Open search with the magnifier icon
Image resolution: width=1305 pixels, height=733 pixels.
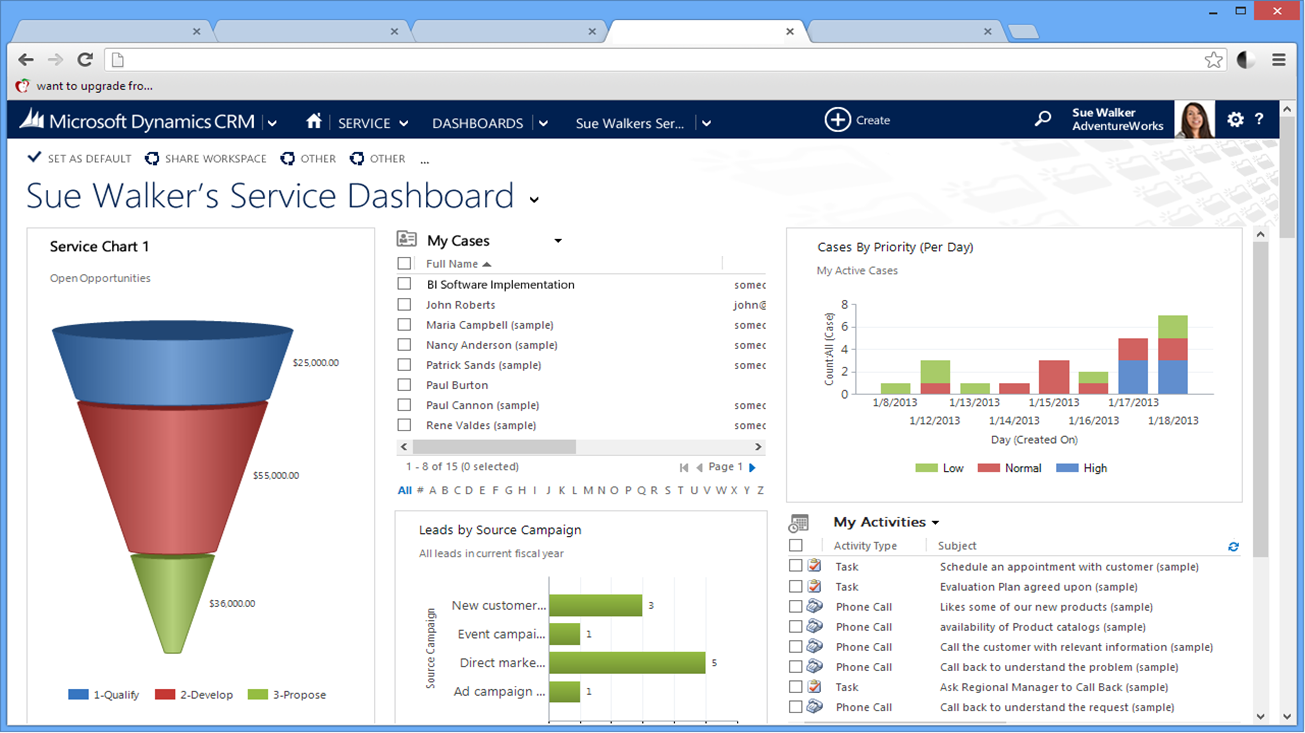point(1043,119)
